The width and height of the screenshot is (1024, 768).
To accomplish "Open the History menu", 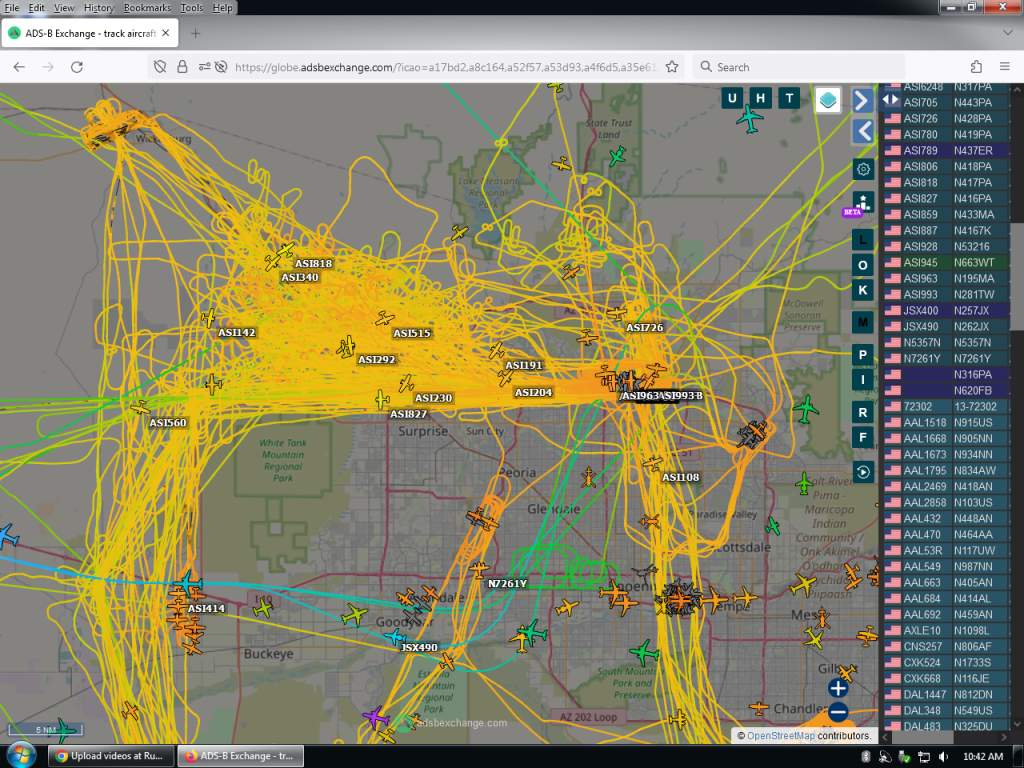I will coord(99,8).
